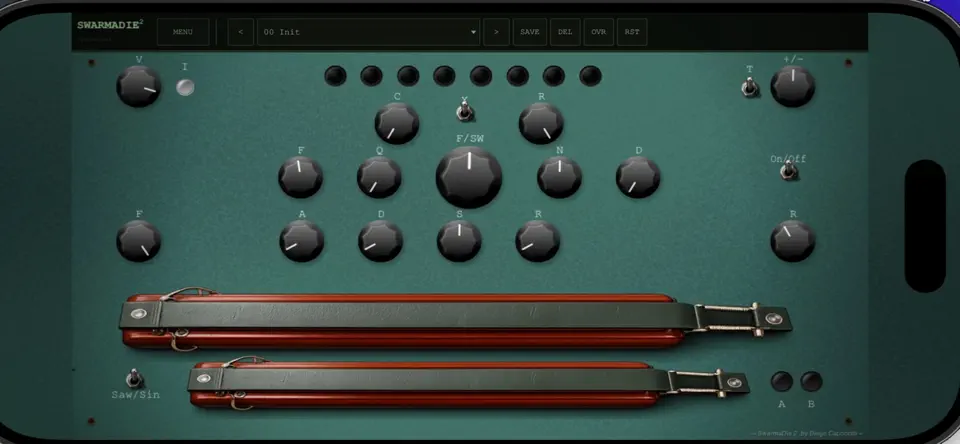This screenshot has width=960, height=444.
Task: Go to next preset with > button
Action: point(496,32)
